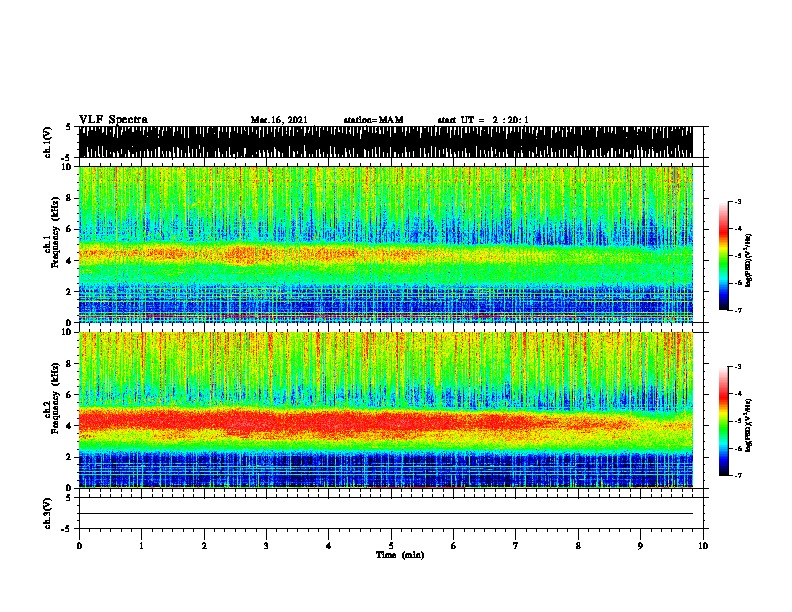Click the "4" kHz tick of ch.2 spectrogram
Image resolution: width=792 pixels, height=612 pixels.
click(70, 426)
